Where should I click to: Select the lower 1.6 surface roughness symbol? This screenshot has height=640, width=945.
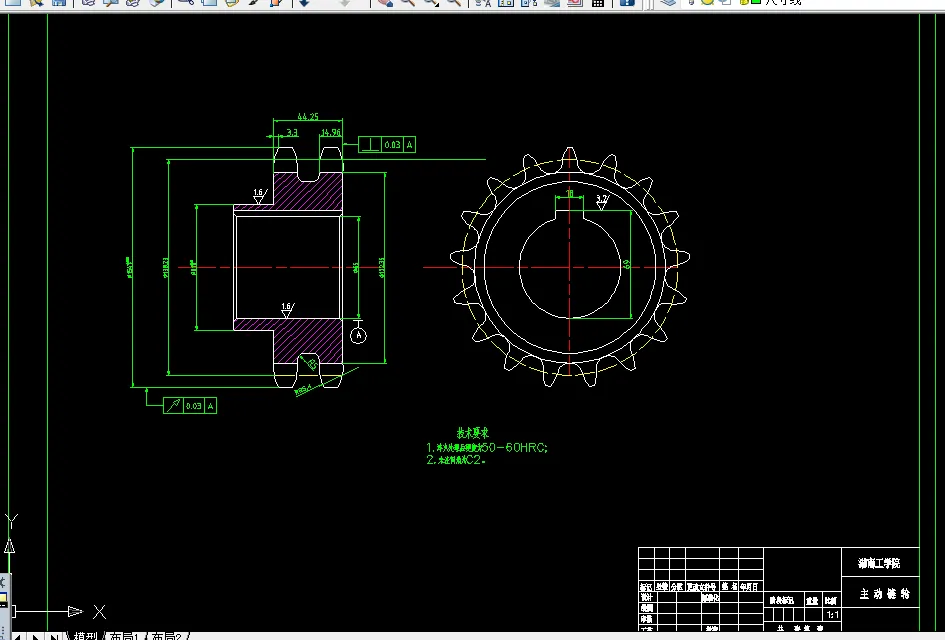[x=288, y=310]
